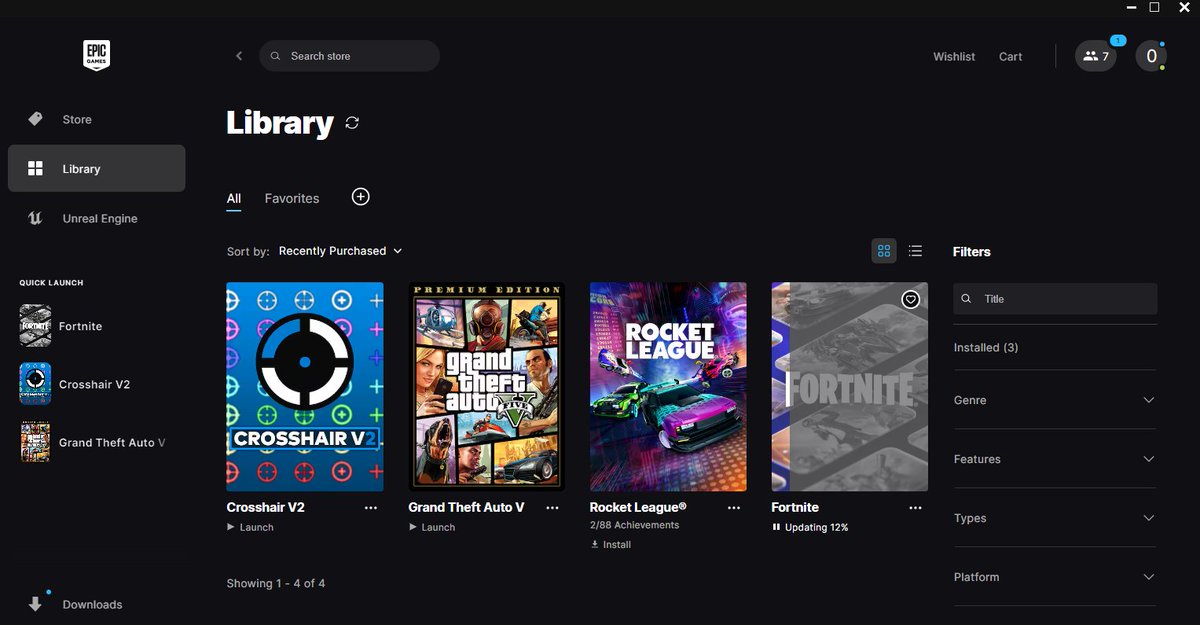Click the Fortnite Quick Launch icon
This screenshot has width=1200, height=625.
pos(35,326)
